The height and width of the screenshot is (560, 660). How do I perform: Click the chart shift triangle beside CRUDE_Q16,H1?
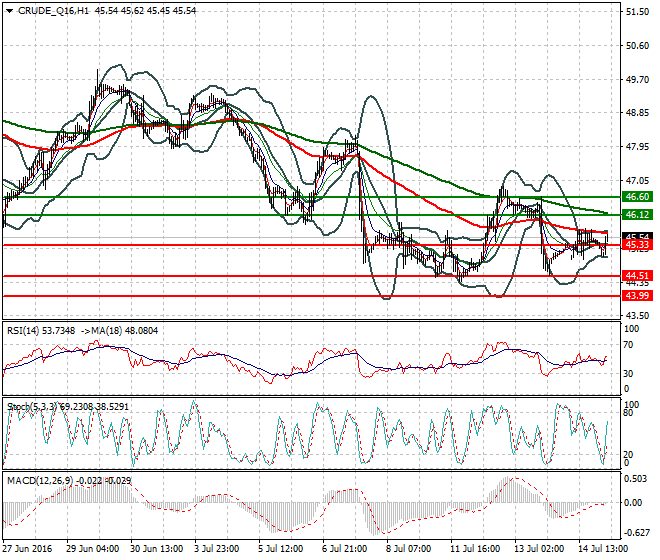(x=7, y=11)
